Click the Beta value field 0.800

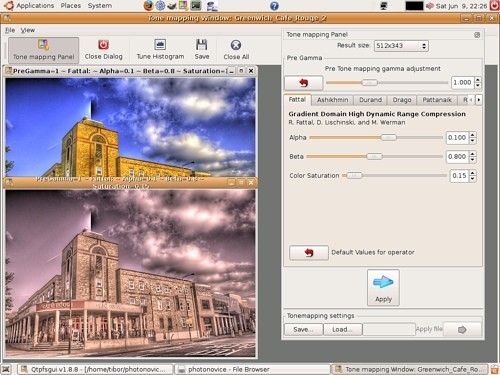point(457,157)
